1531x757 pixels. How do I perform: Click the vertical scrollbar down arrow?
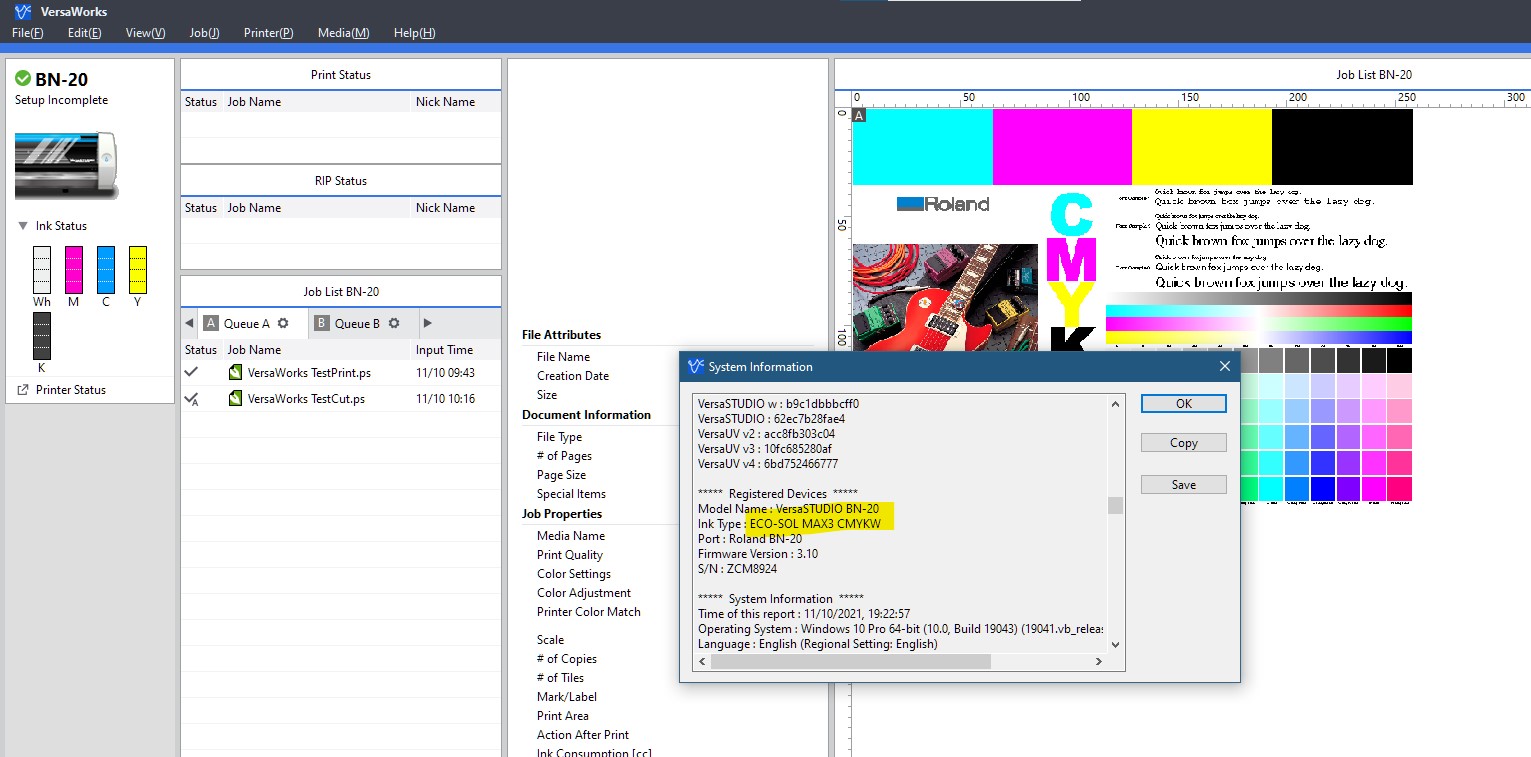(1115, 645)
